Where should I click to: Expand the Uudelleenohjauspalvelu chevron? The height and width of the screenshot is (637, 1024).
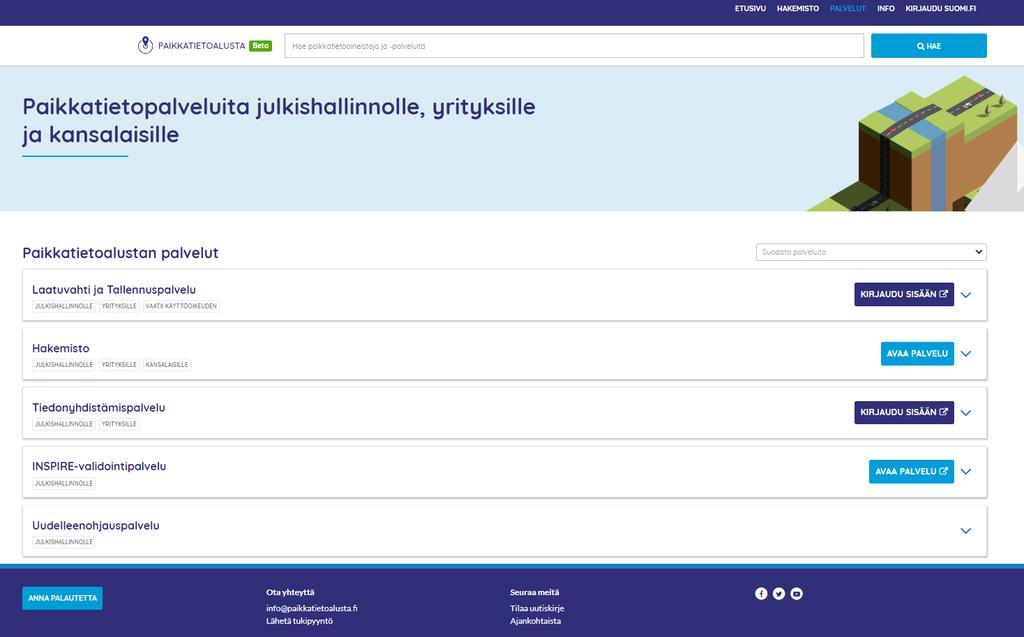click(x=966, y=531)
